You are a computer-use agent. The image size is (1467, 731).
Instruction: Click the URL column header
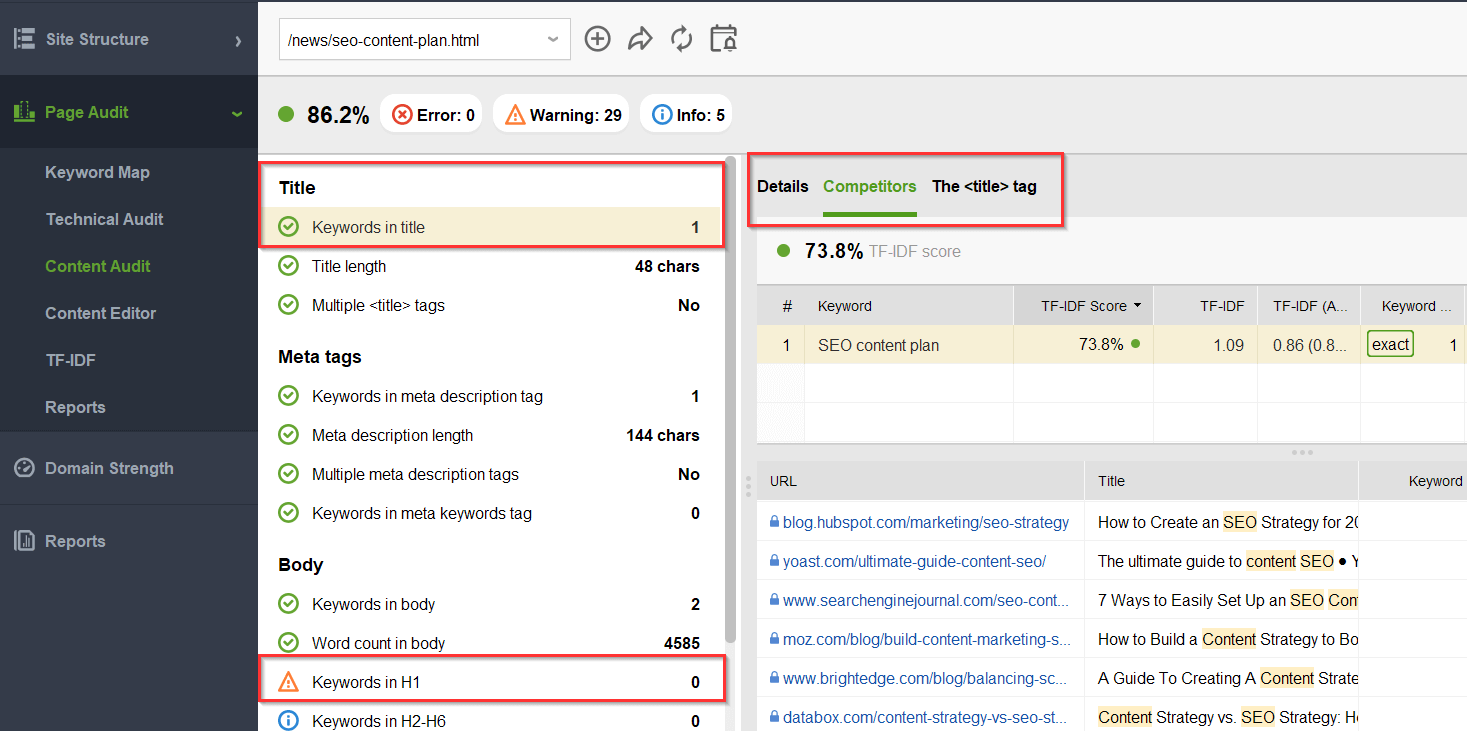(x=920, y=481)
